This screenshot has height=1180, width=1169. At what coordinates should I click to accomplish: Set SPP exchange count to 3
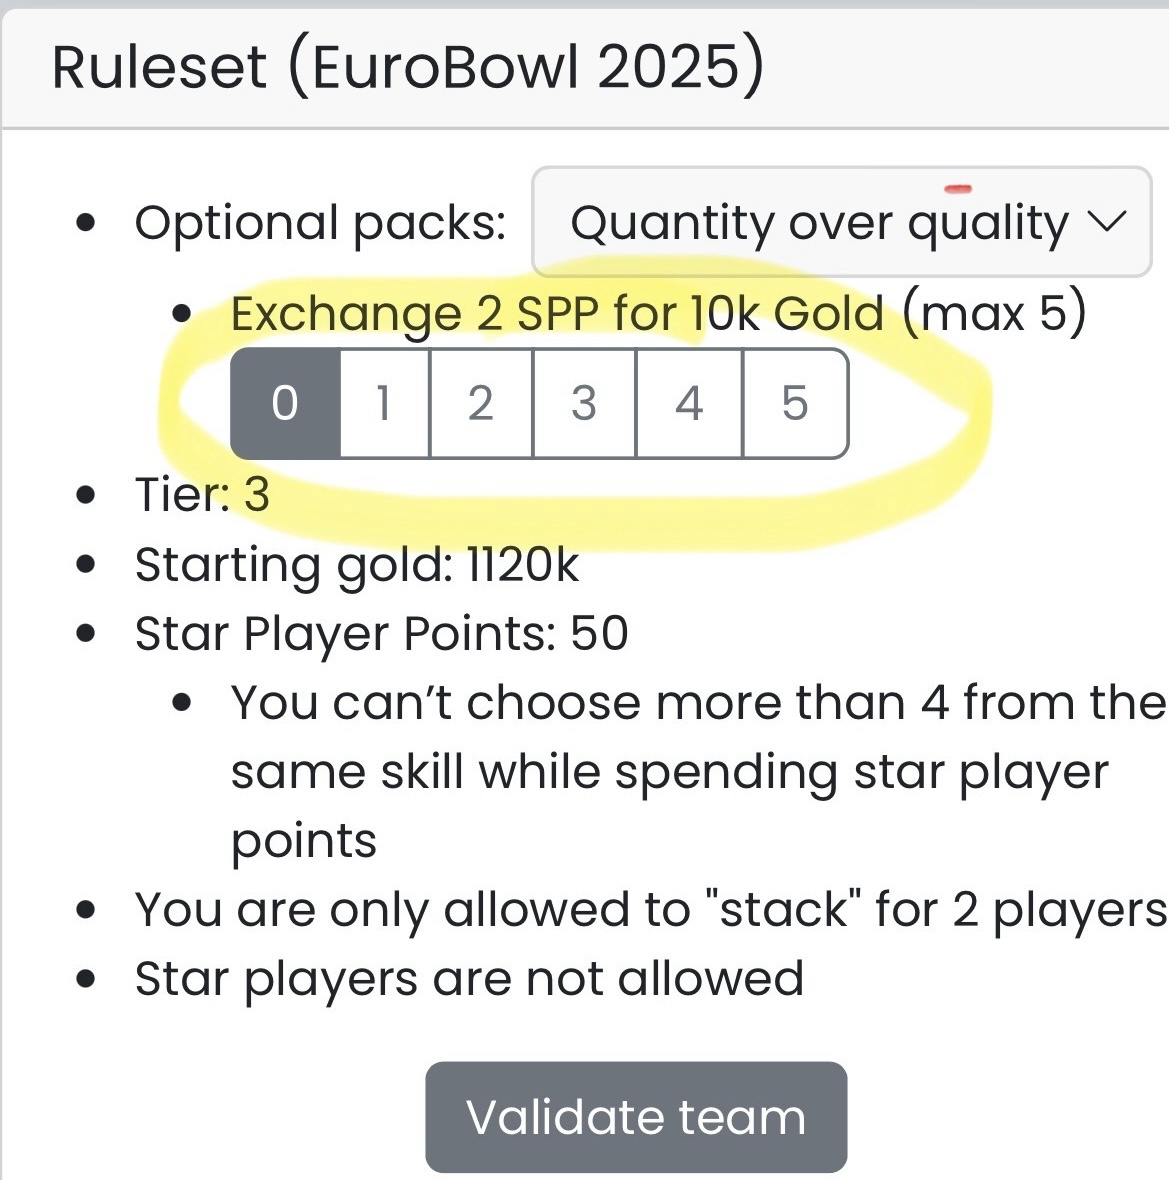click(584, 404)
